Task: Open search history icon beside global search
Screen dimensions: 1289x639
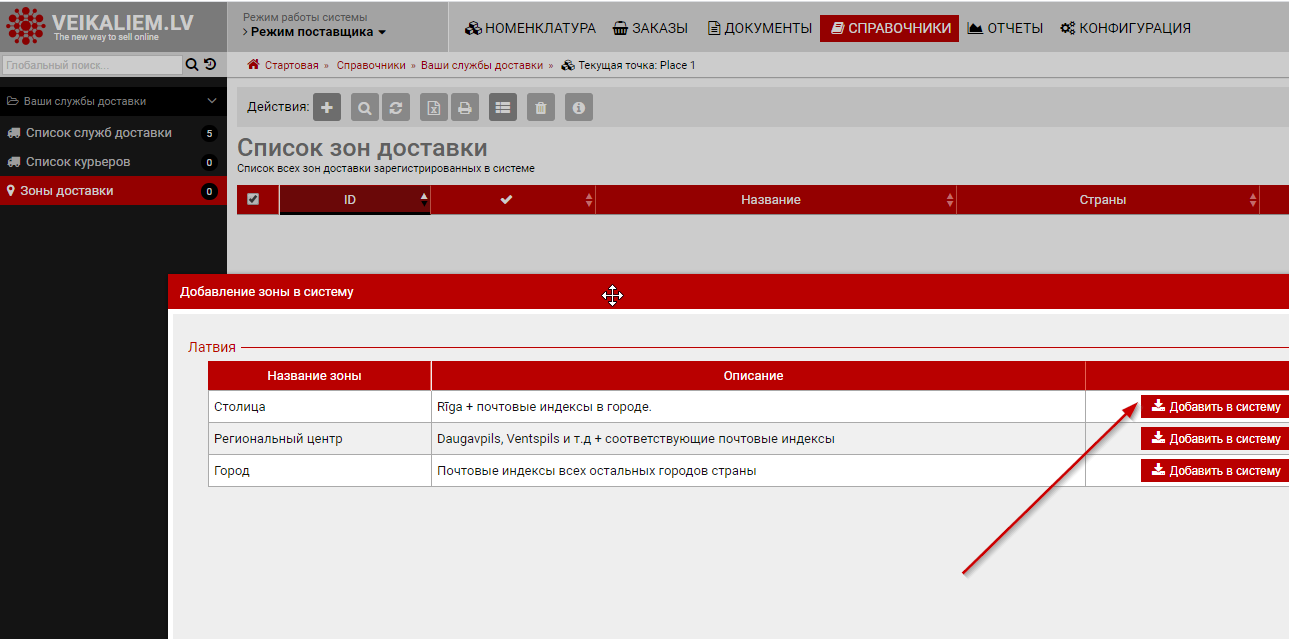Action: tap(210, 65)
